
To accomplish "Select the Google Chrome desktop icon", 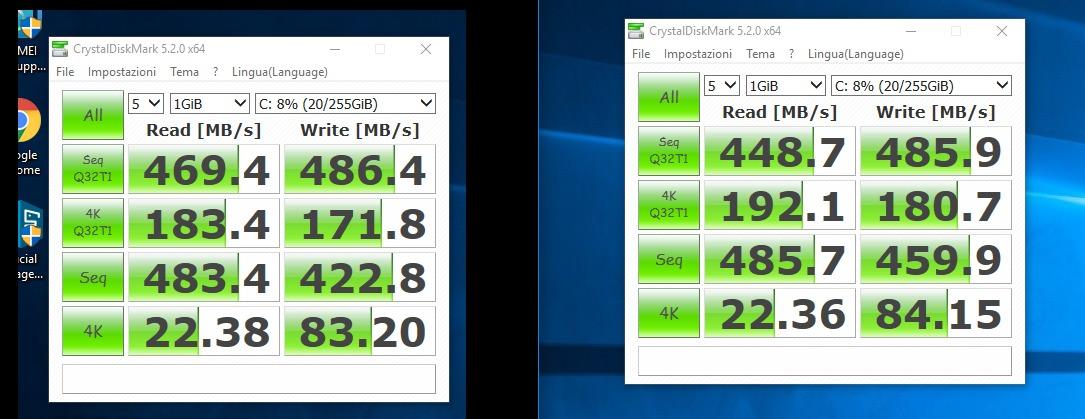I will (28, 138).
